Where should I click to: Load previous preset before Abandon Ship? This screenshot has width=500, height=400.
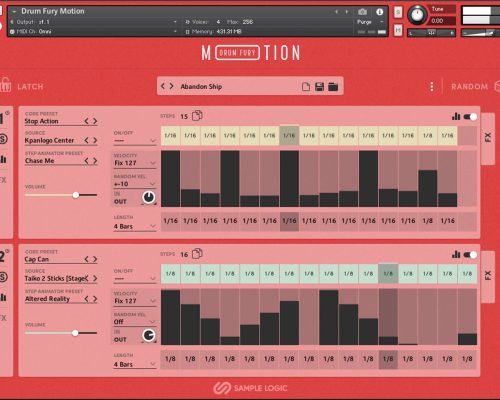[x=163, y=86]
